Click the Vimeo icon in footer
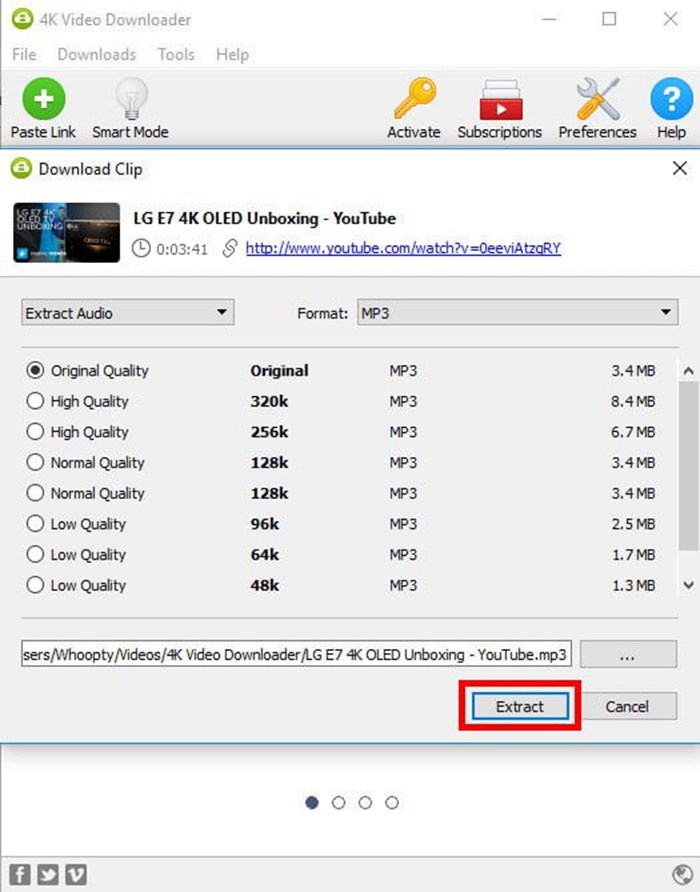 pyautogui.click(x=76, y=874)
